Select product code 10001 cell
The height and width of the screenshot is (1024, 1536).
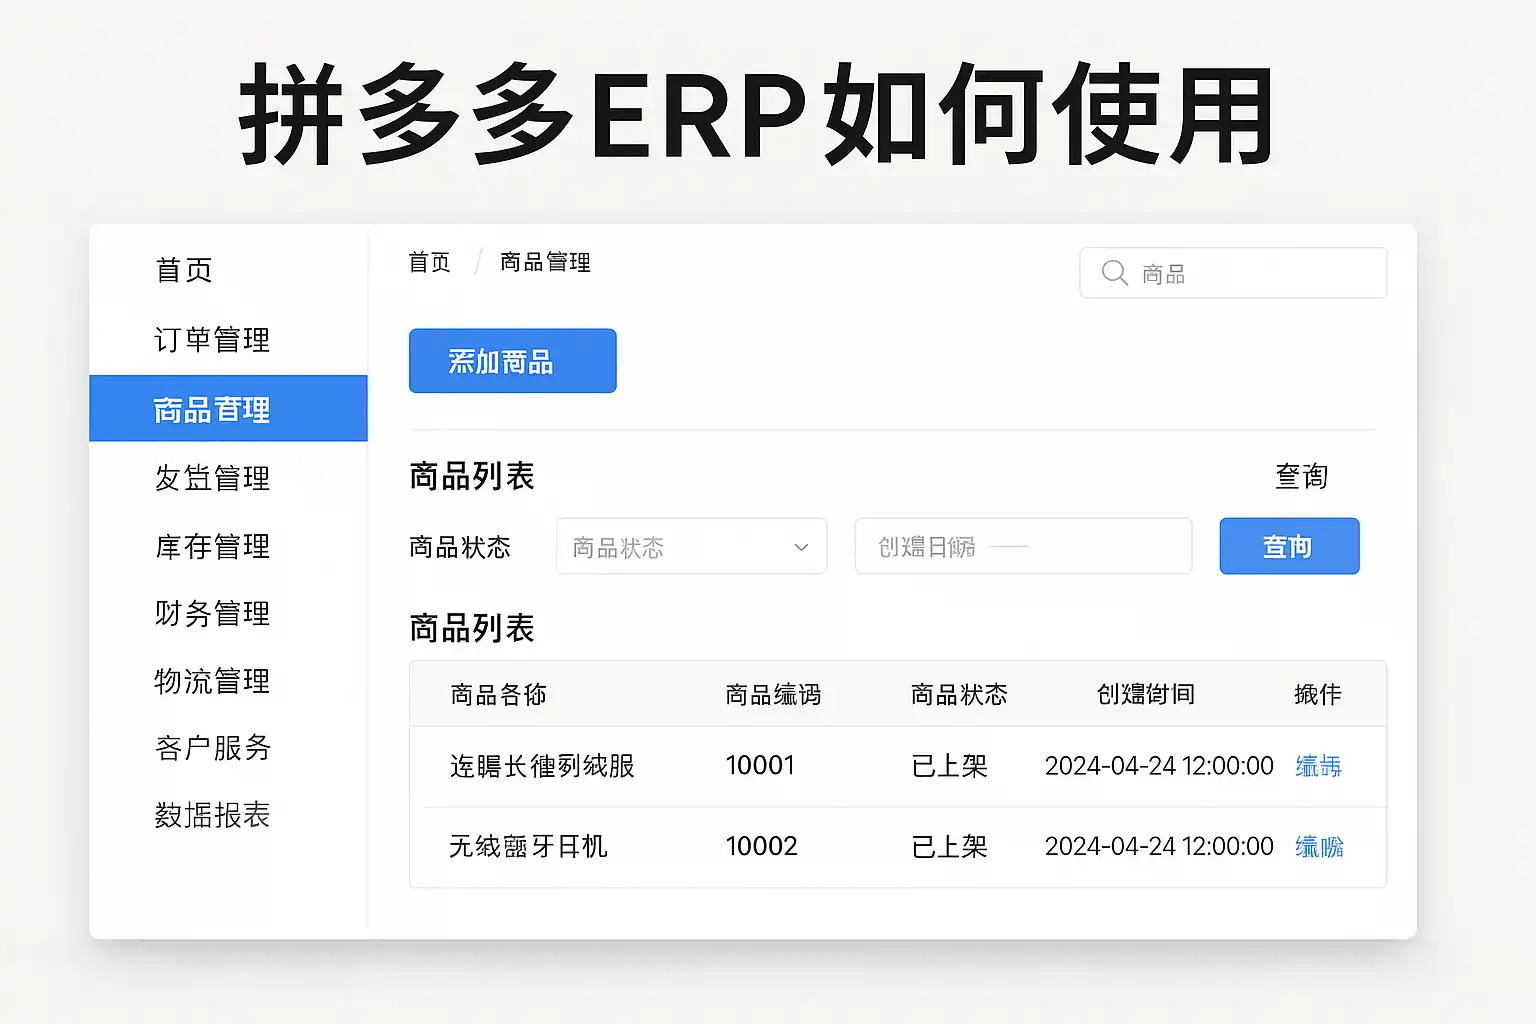click(x=760, y=766)
